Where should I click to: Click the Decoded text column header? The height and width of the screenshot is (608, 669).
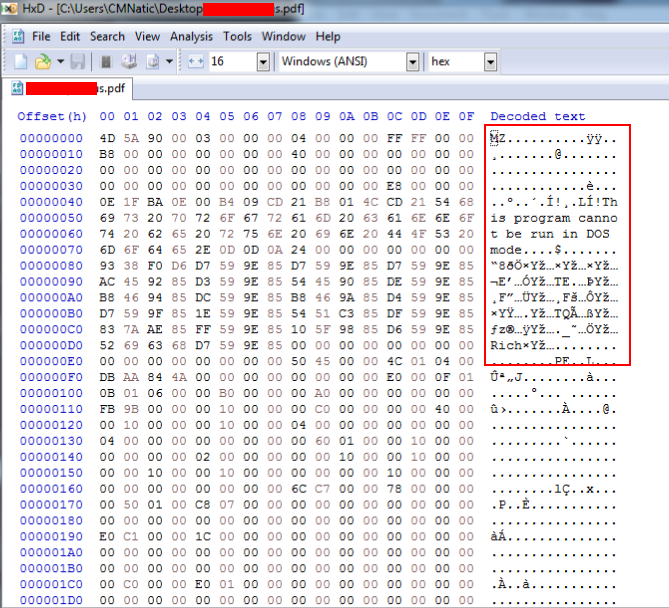(x=538, y=116)
